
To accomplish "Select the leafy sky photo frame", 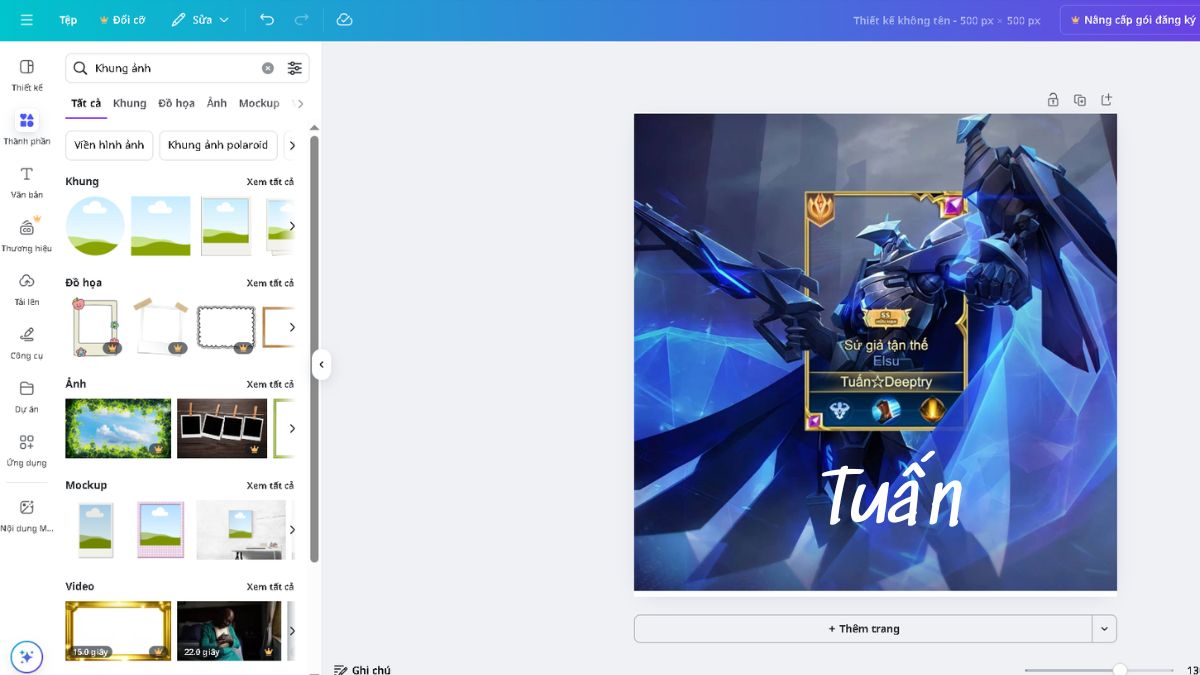I will 118,428.
